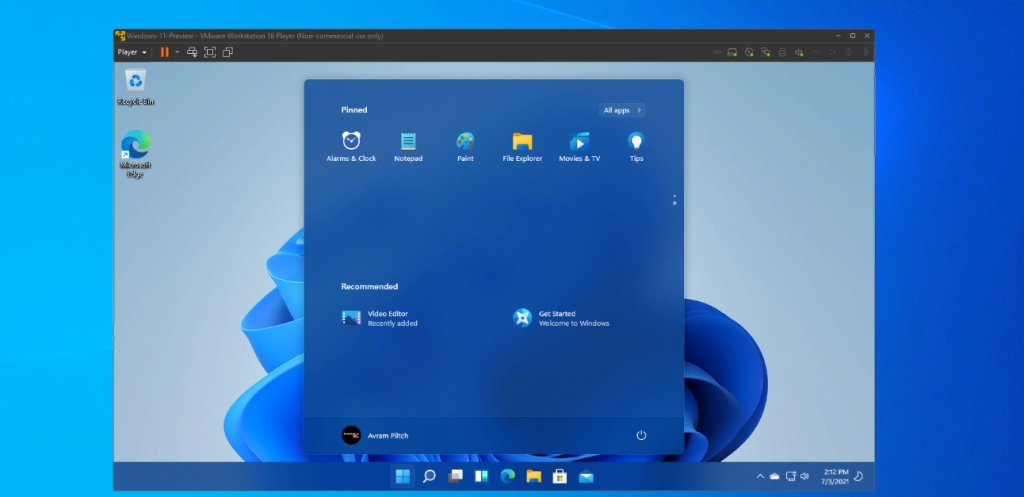Screen dimensions: 1024x497
Task: Click the hard disk device icon in VMware
Action: pyautogui.click(x=733, y=52)
